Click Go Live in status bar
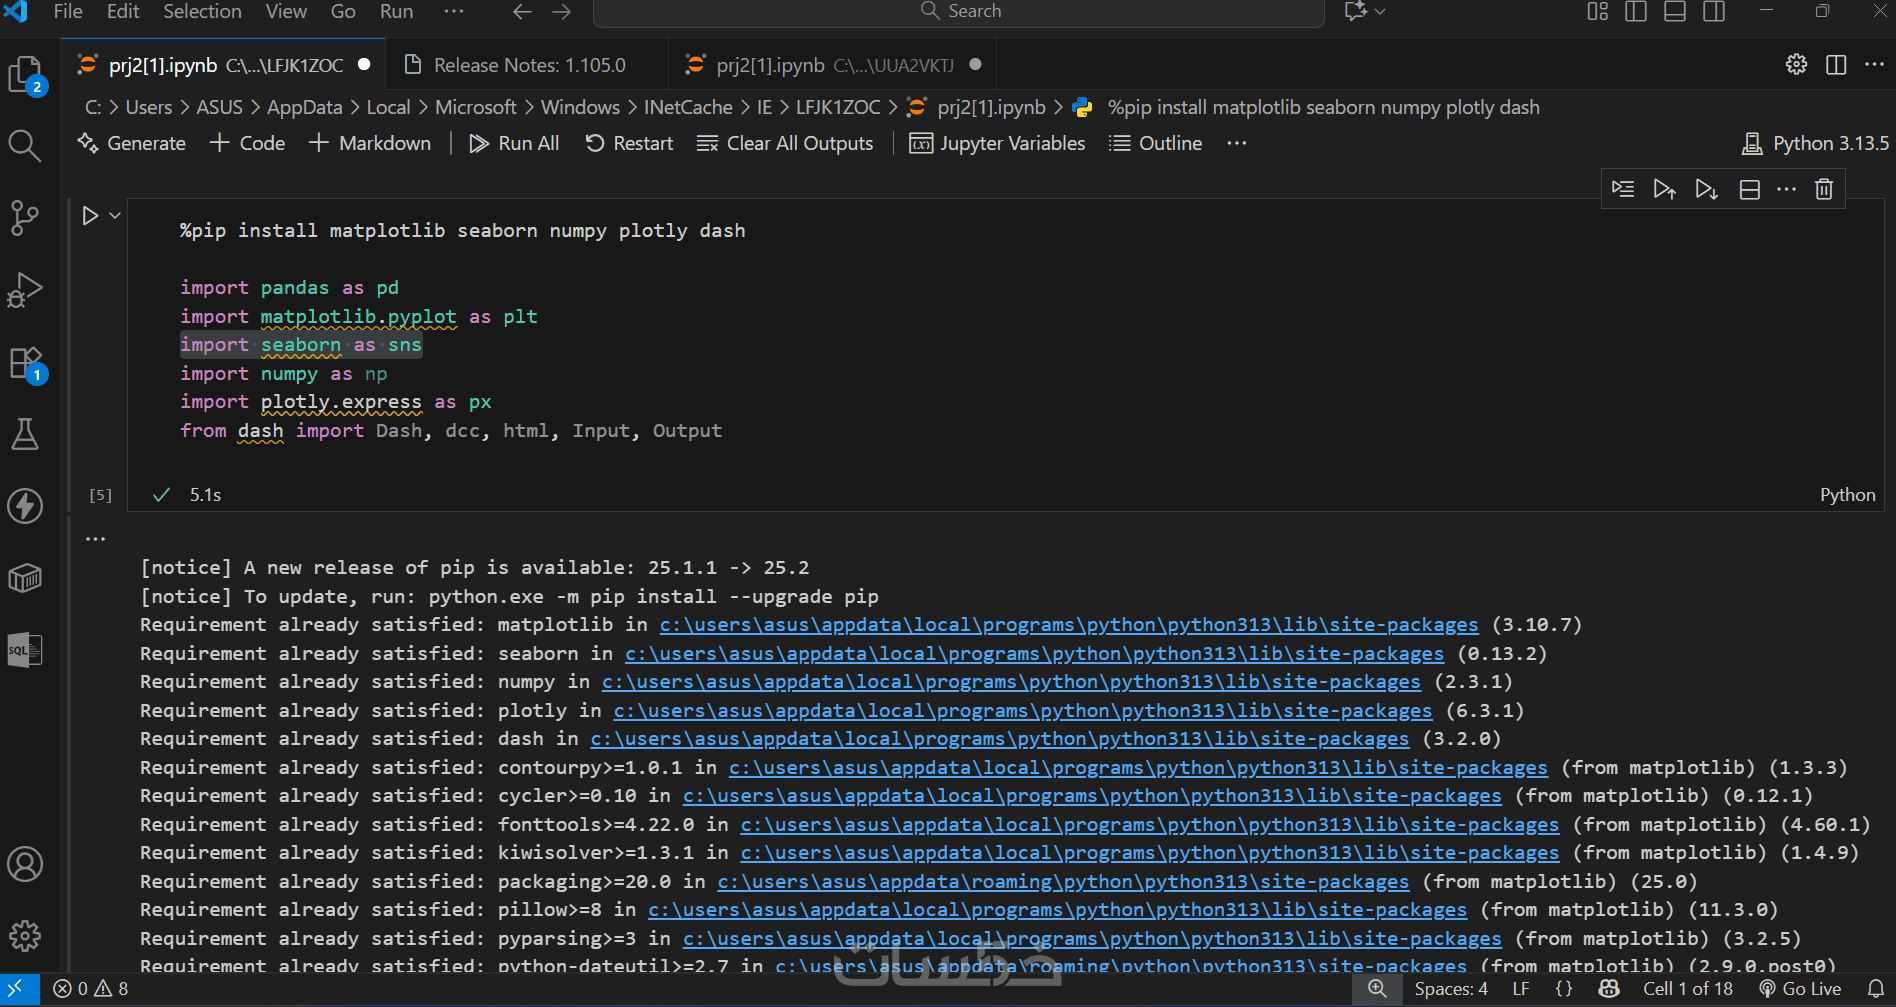This screenshot has width=1896, height=1007. click(x=1800, y=989)
